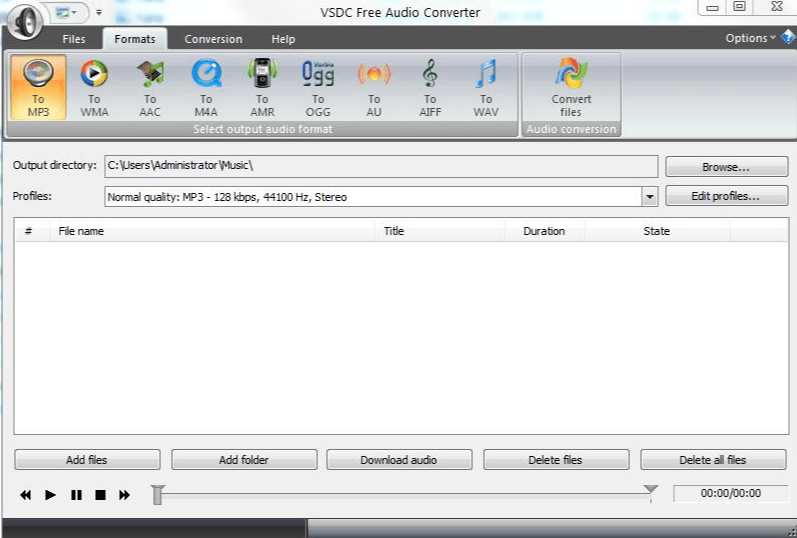Maximize the VSDC Audio Converter window
Image resolution: width=797 pixels, height=538 pixels.
click(740, 7)
